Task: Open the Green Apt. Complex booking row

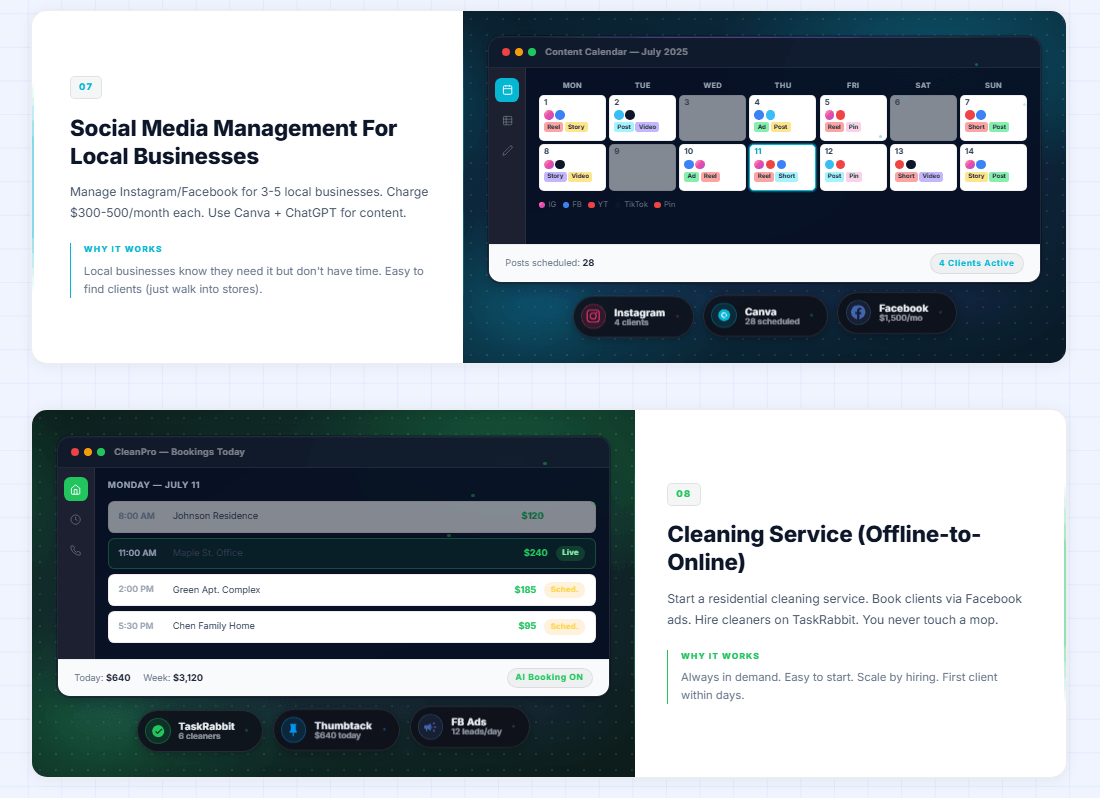Action: [351, 590]
